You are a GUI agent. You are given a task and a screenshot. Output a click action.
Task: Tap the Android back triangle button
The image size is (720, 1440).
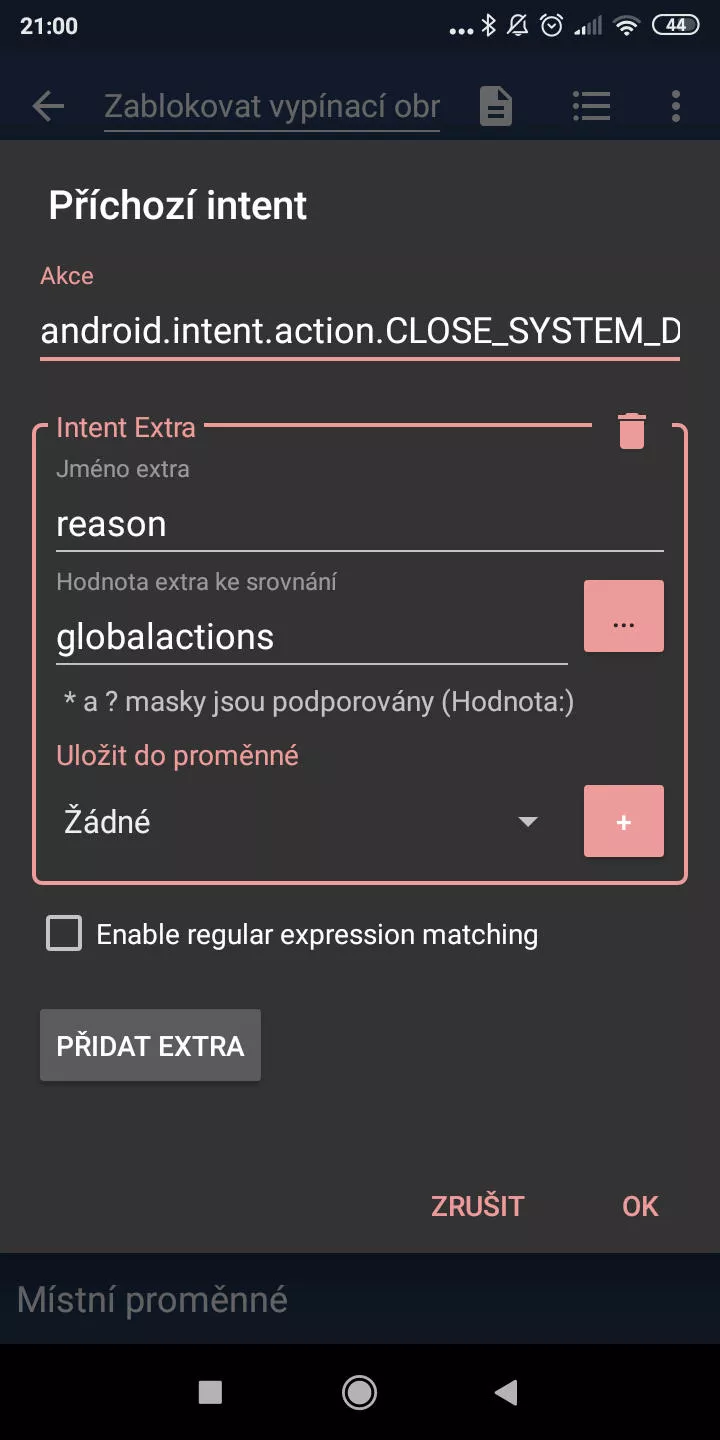pyautogui.click(x=507, y=1391)
